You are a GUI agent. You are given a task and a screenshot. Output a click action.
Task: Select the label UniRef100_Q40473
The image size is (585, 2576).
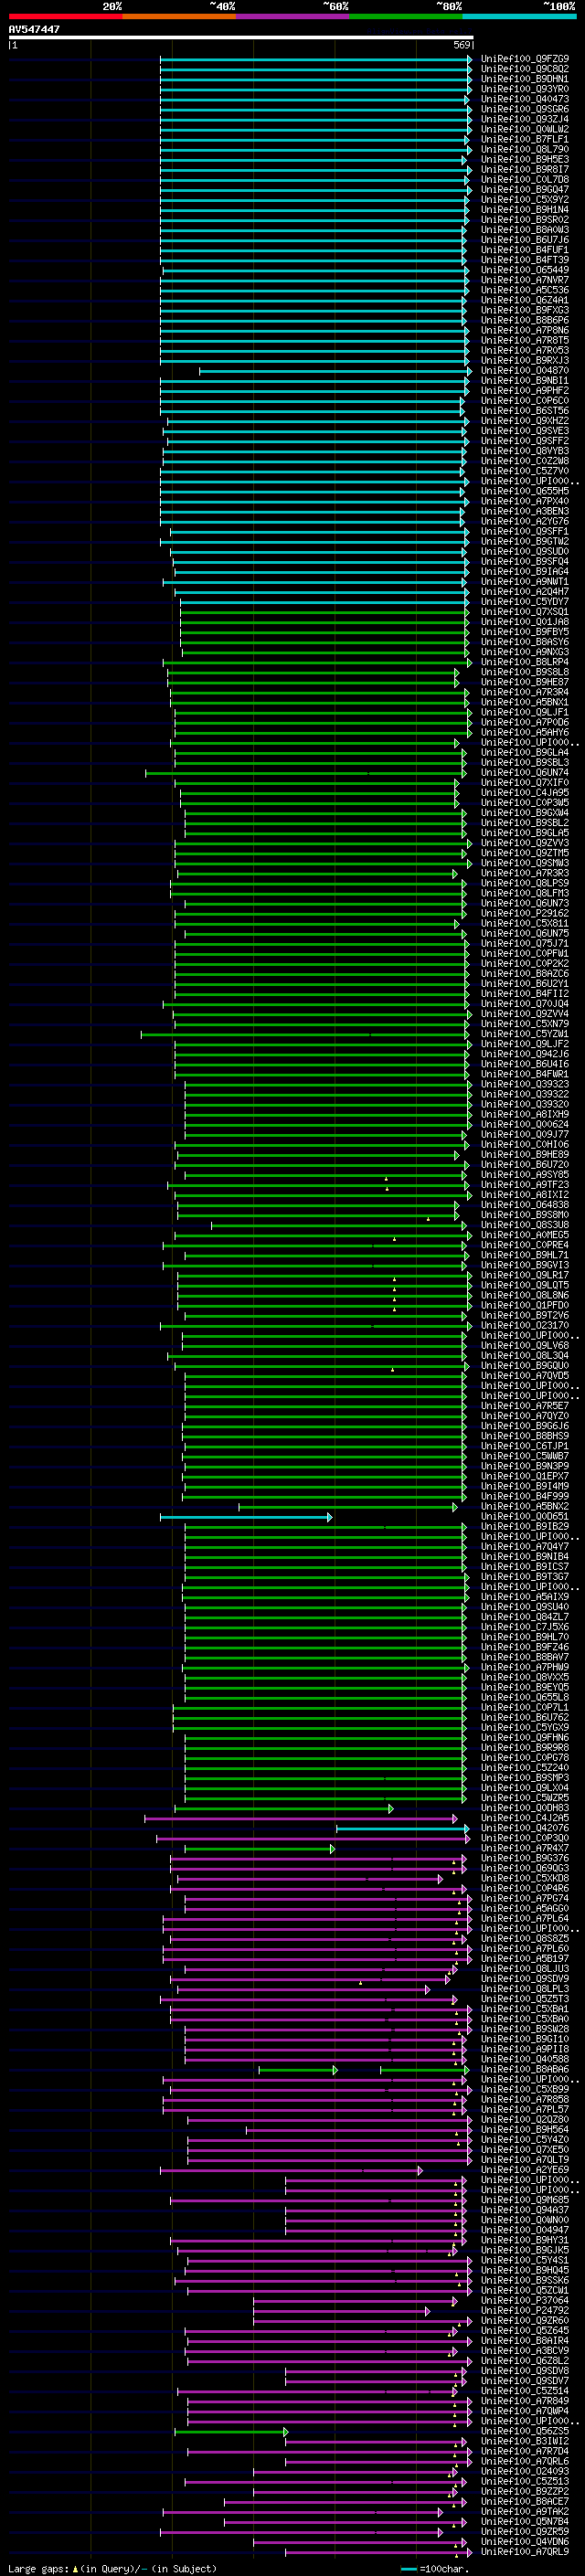pos(525,99)
